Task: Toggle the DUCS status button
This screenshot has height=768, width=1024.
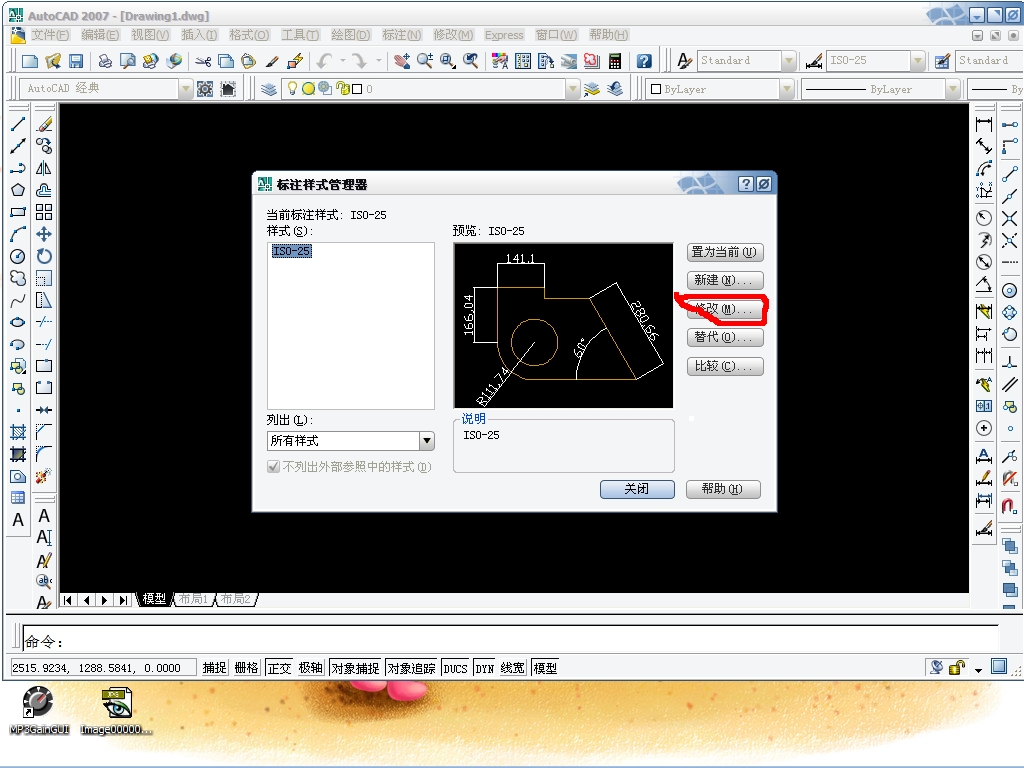Action: click(x=455, y=667)
